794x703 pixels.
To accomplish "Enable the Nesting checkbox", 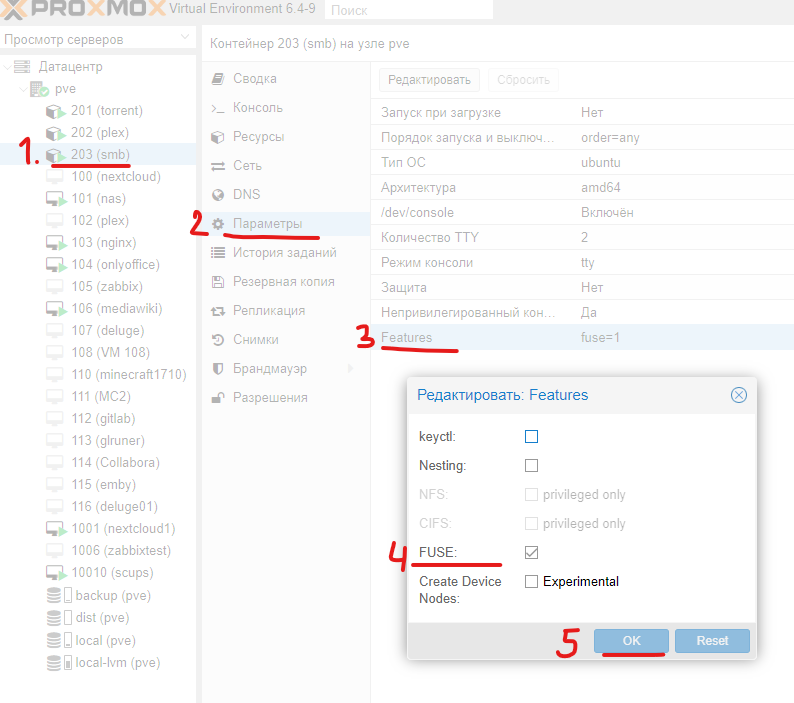I will 531,465.
